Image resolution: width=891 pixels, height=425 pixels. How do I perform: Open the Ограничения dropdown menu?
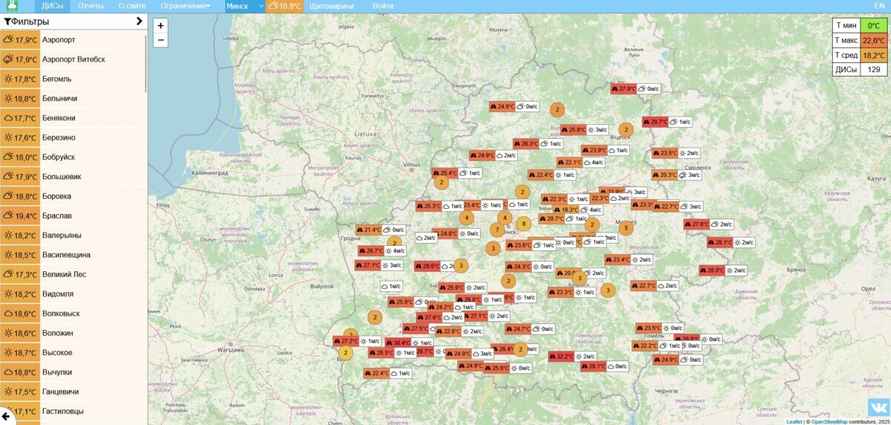point(185,6)
